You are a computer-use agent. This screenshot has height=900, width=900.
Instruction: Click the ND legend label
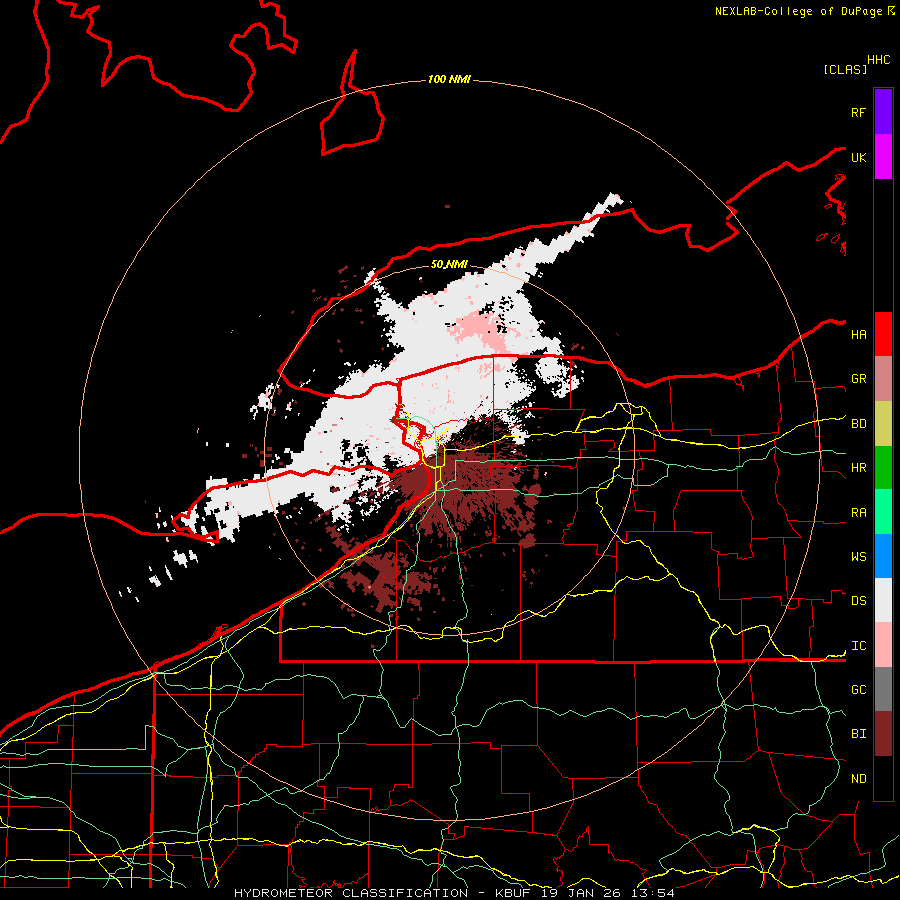[858, 779]
